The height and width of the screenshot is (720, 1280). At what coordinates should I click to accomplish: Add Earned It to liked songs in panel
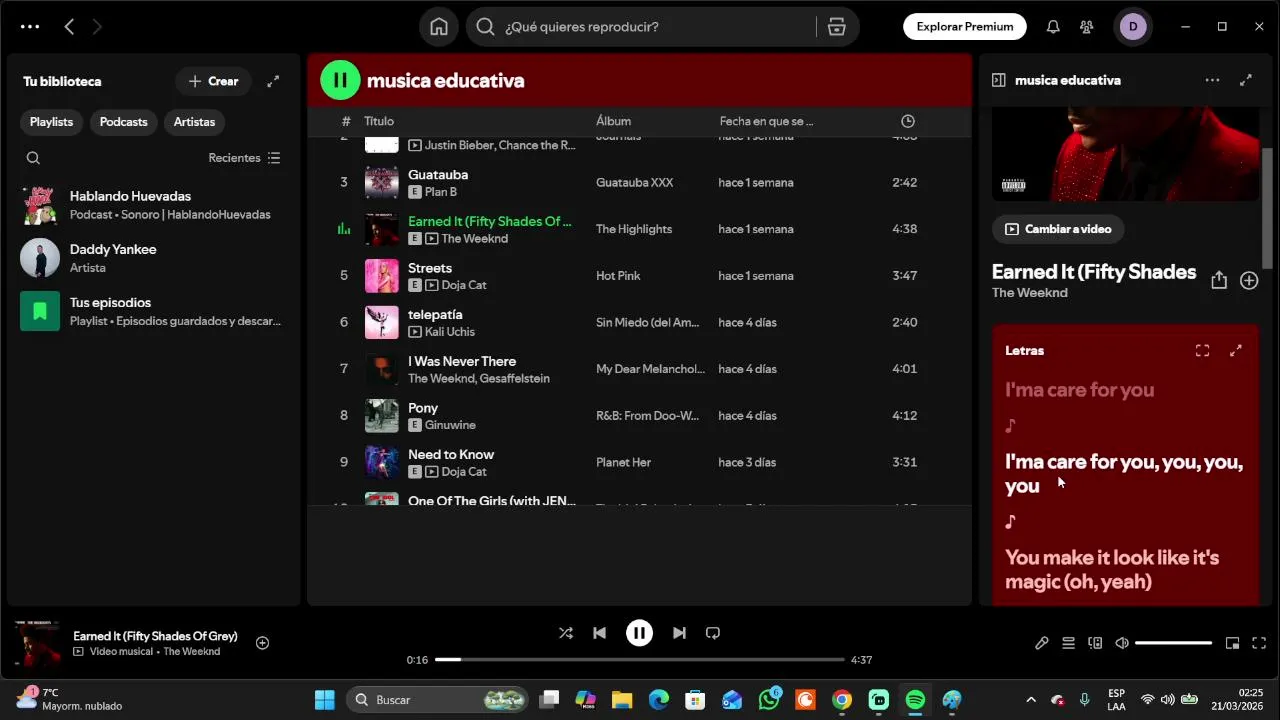point(1249,281)
